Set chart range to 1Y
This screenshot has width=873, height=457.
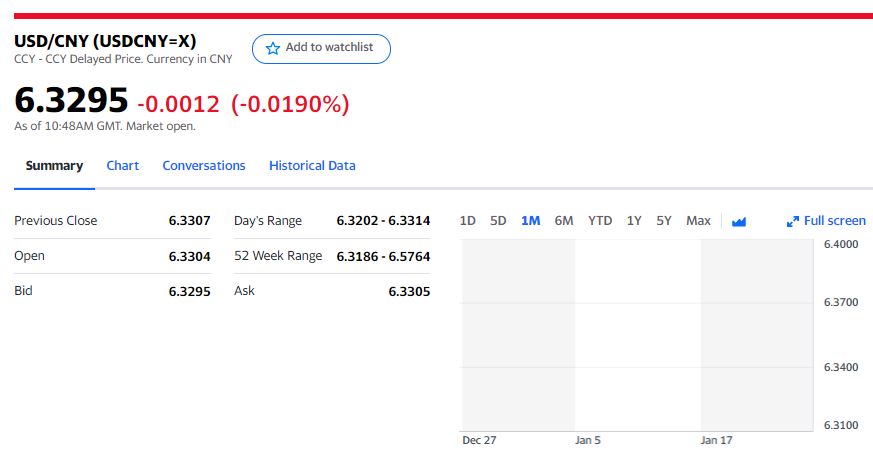point(634,221)
